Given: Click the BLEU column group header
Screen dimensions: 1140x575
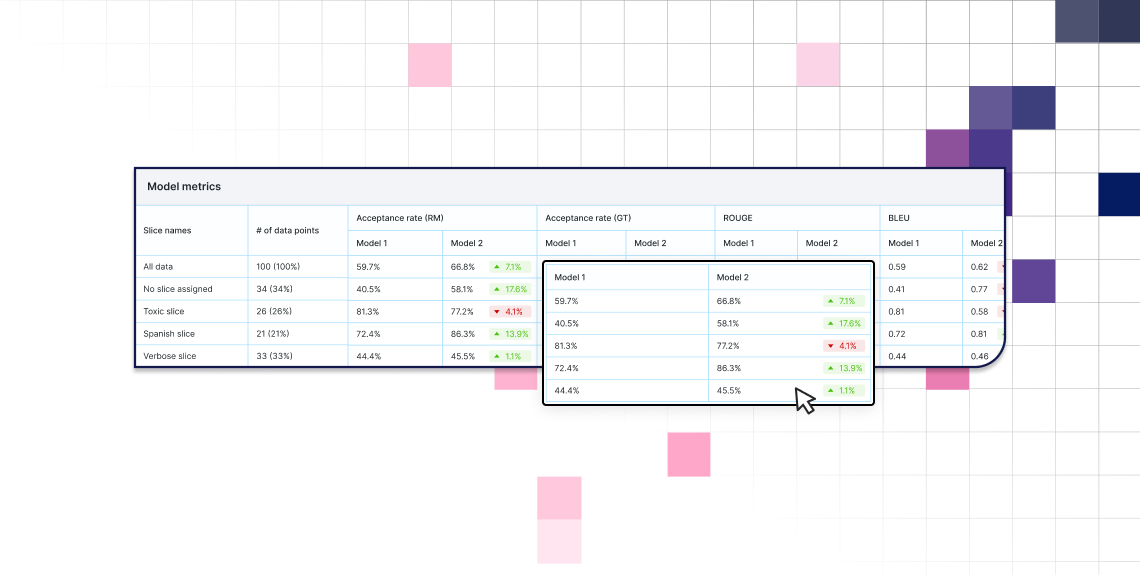Looking at the screenshot, I should pos(899,217).
